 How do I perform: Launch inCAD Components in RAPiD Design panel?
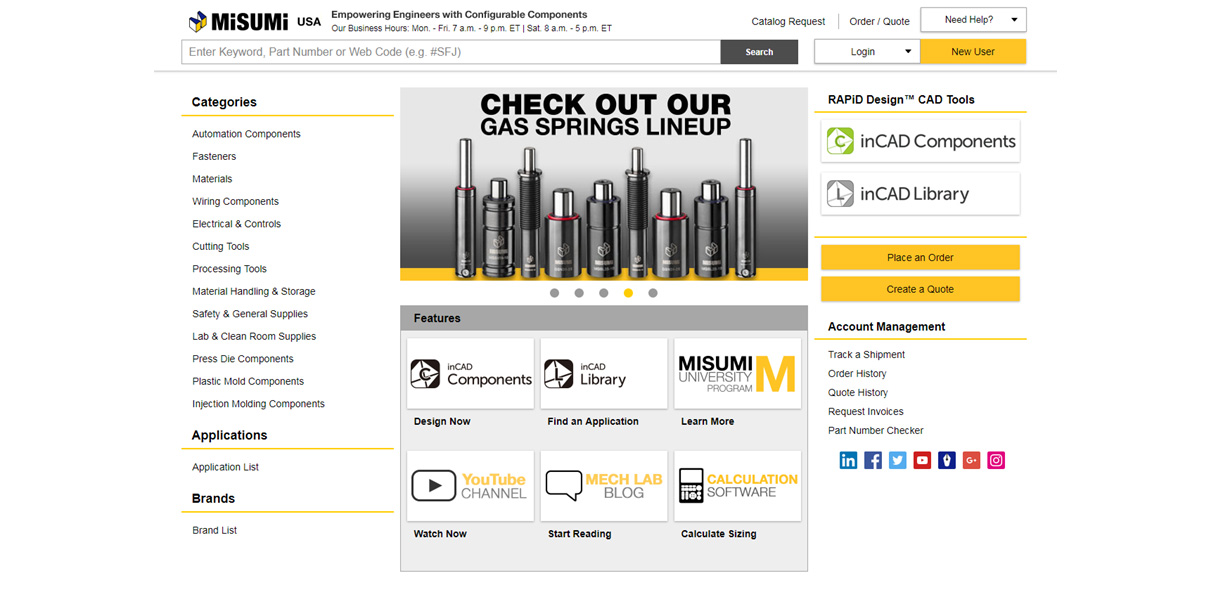(x=920, y=141)
